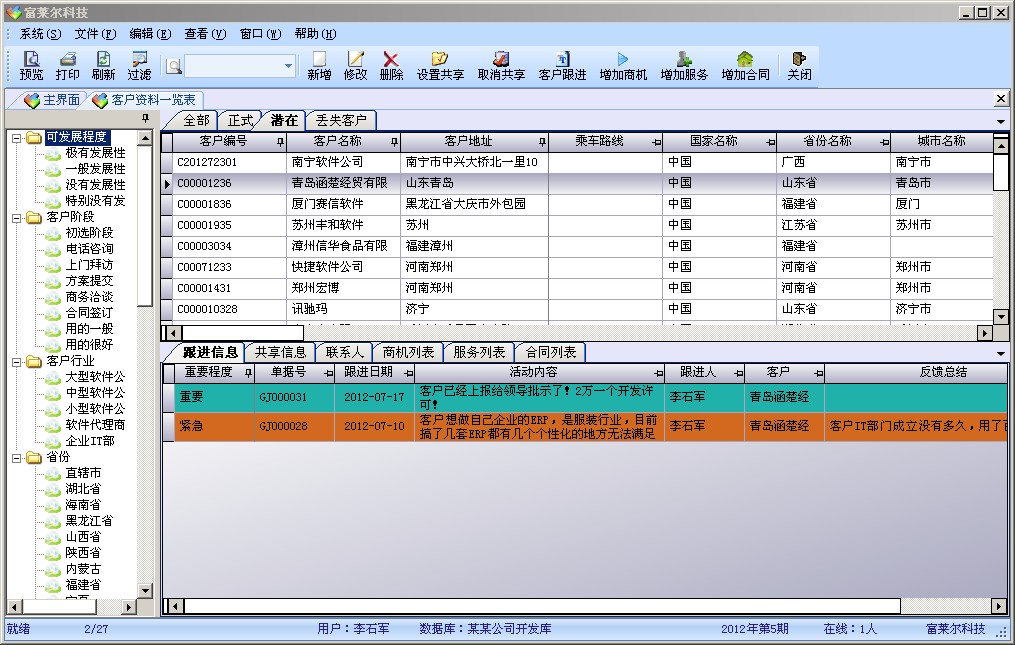
Task: Select 湖北省 in the province tree
Action: point(83,489)
